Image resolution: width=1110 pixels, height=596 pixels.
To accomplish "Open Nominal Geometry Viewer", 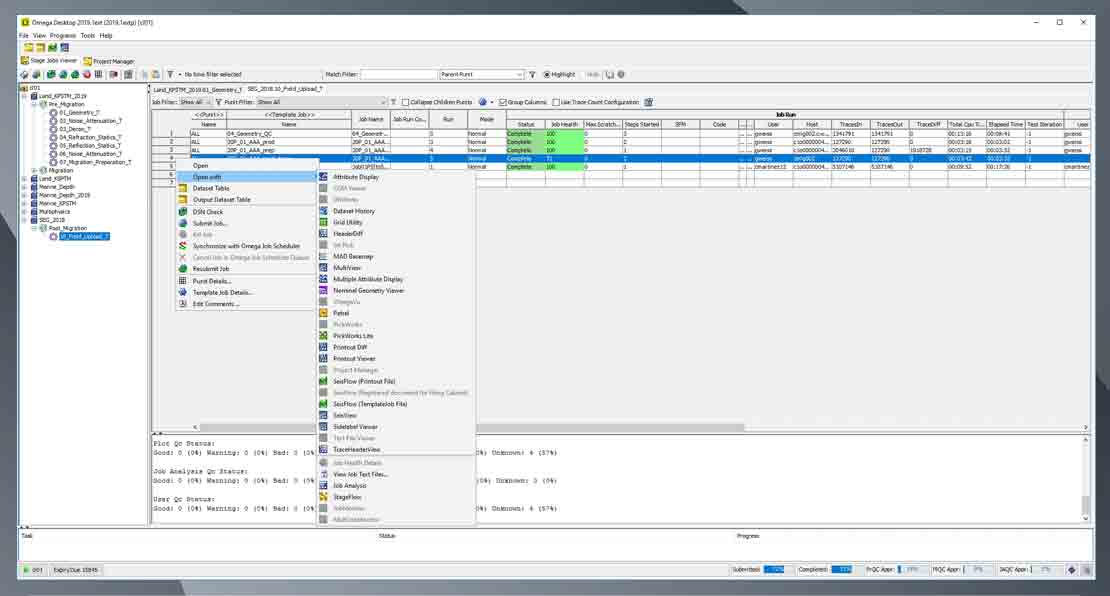I will [368, 291].
